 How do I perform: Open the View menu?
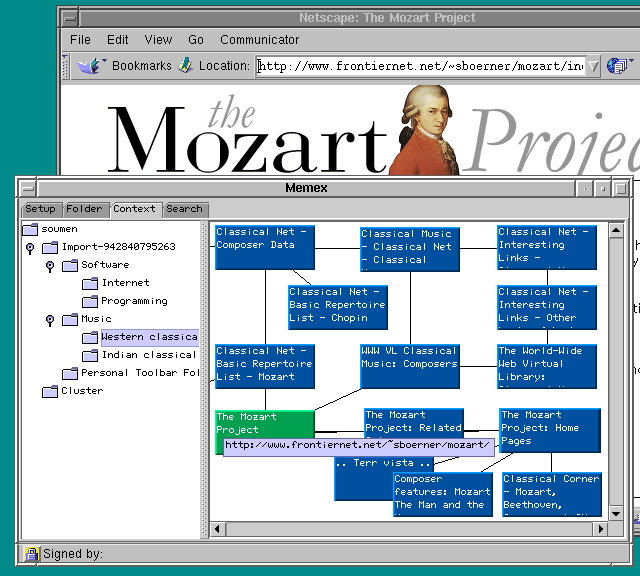[158, 40]
